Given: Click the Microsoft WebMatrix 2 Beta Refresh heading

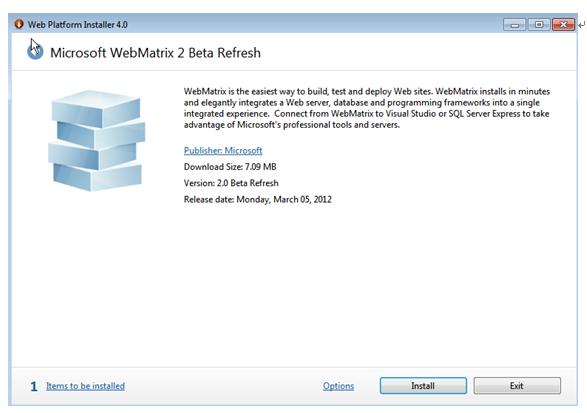Looking at the screenshot, I should [155, 53].
